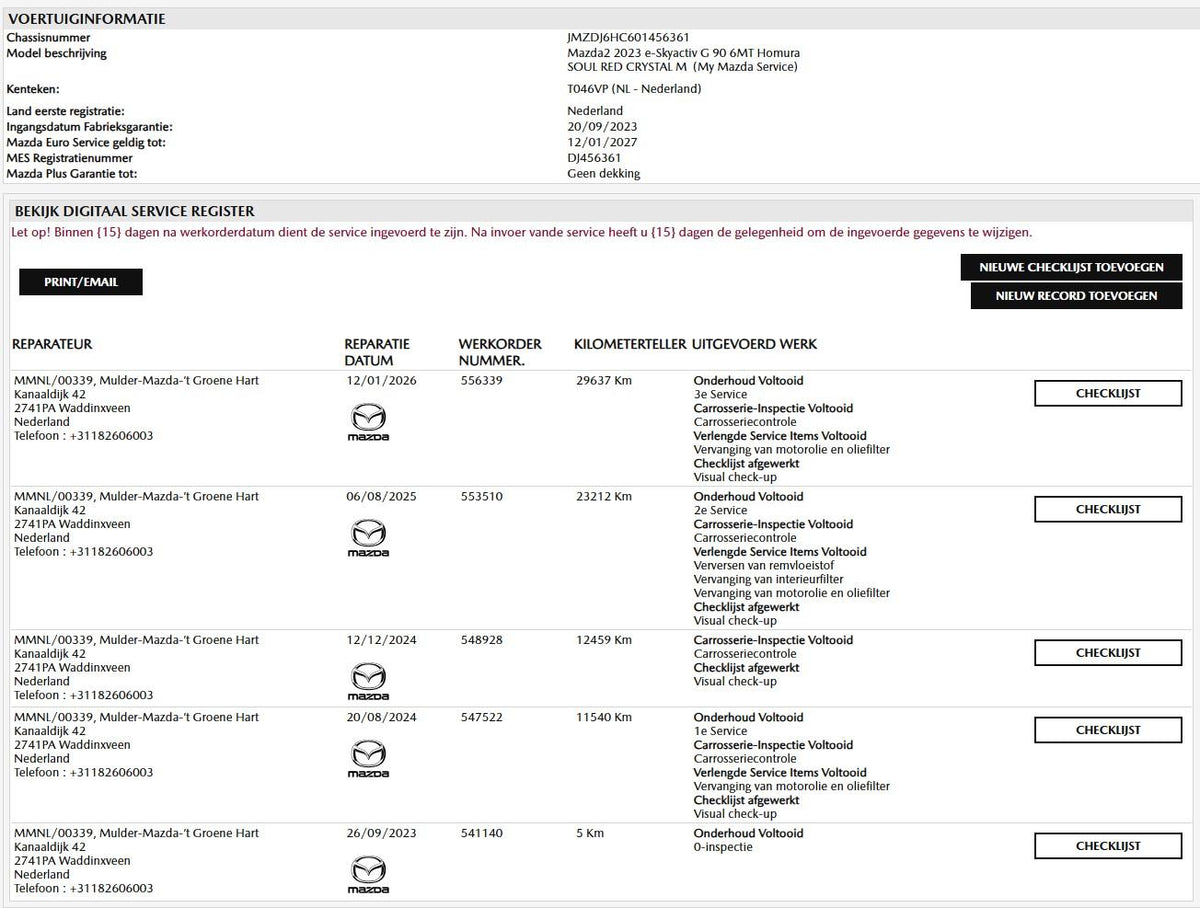Image resolution: width=1200 pixels, height=908 pixels.
Task: Click the repair date 06/08/2025
Action: pyautogui.click(x=381, y=497)
